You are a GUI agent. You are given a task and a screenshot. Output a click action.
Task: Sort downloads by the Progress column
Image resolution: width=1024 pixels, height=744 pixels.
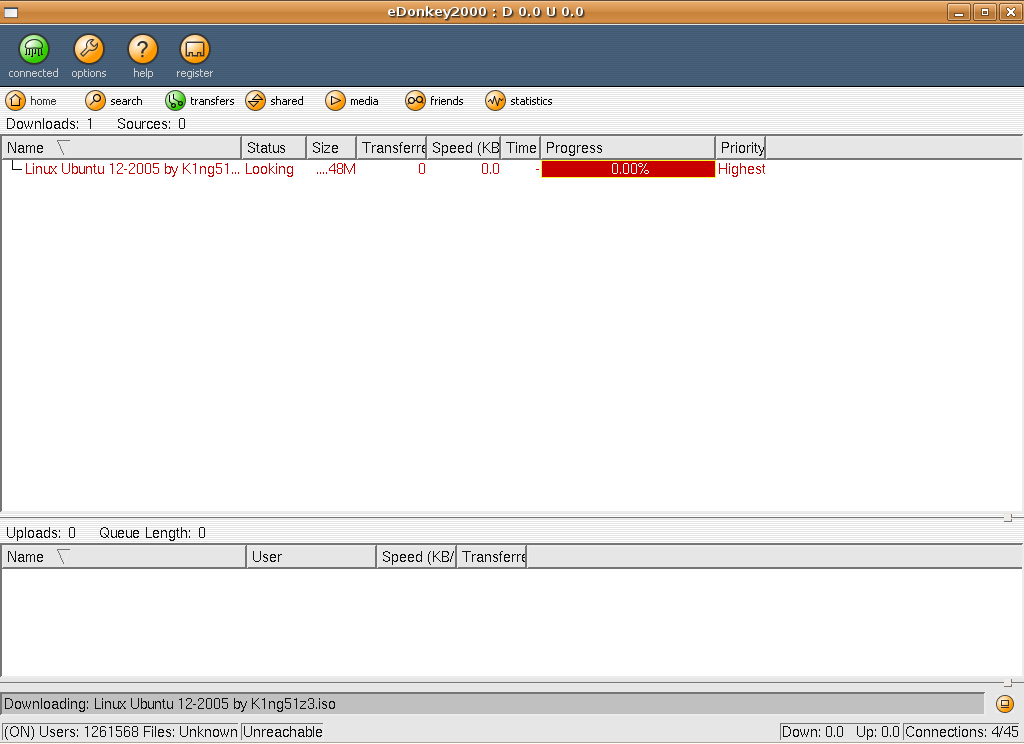628,148
